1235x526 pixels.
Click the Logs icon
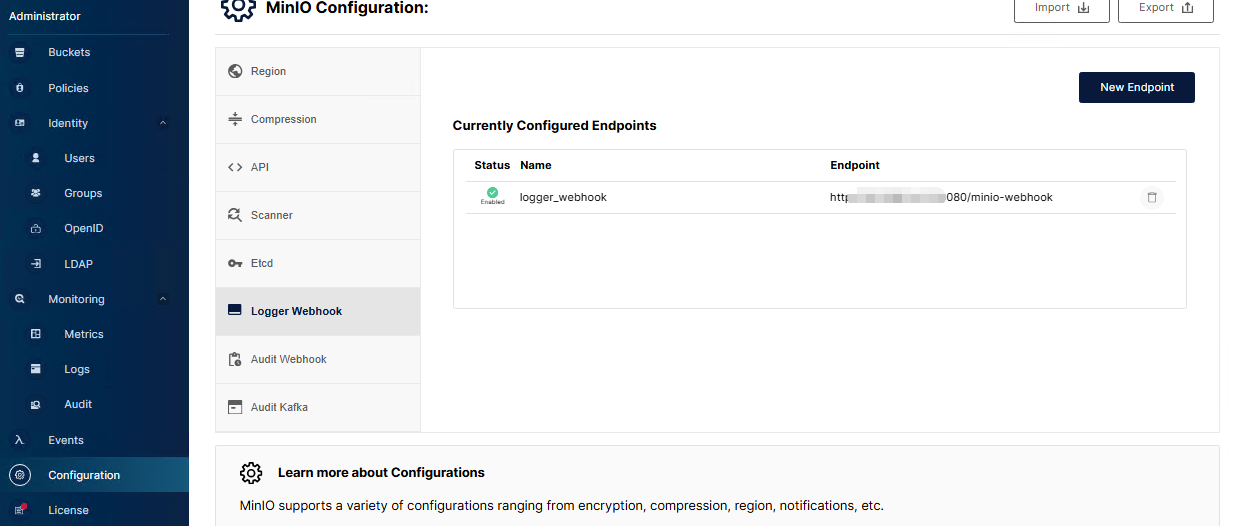point(36,369)
